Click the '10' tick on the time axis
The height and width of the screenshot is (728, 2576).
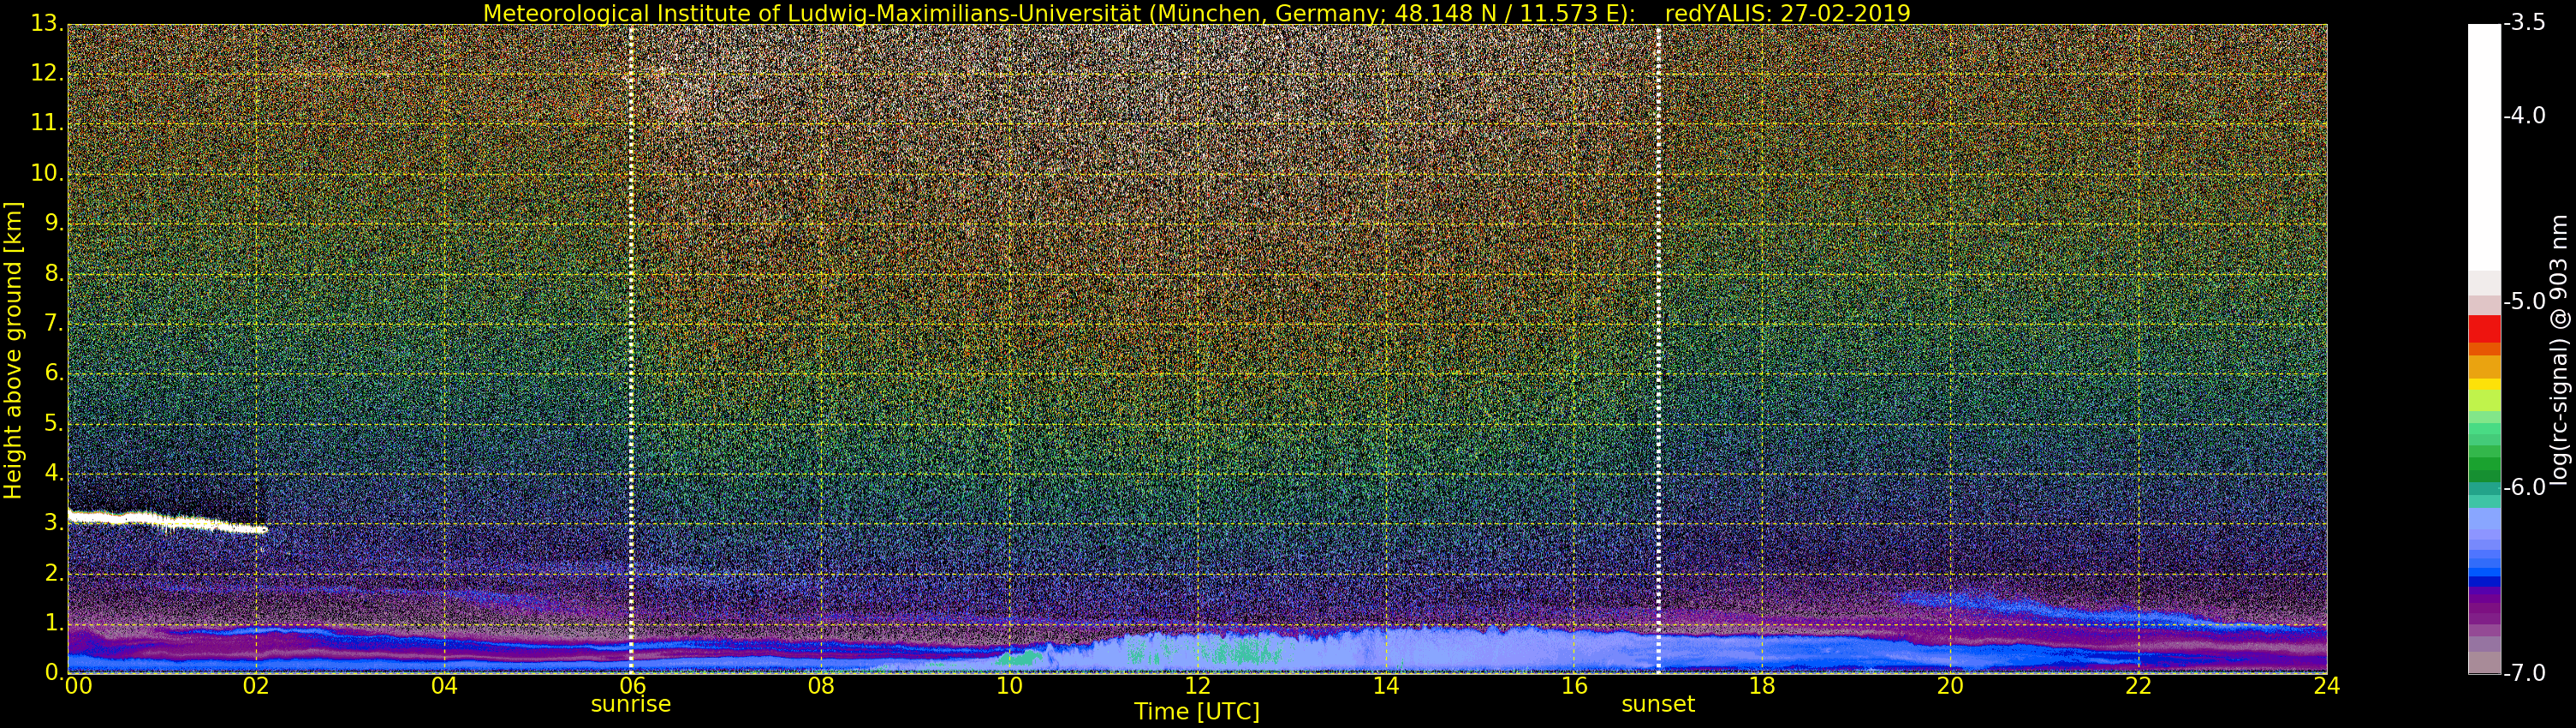point(1009,686)
